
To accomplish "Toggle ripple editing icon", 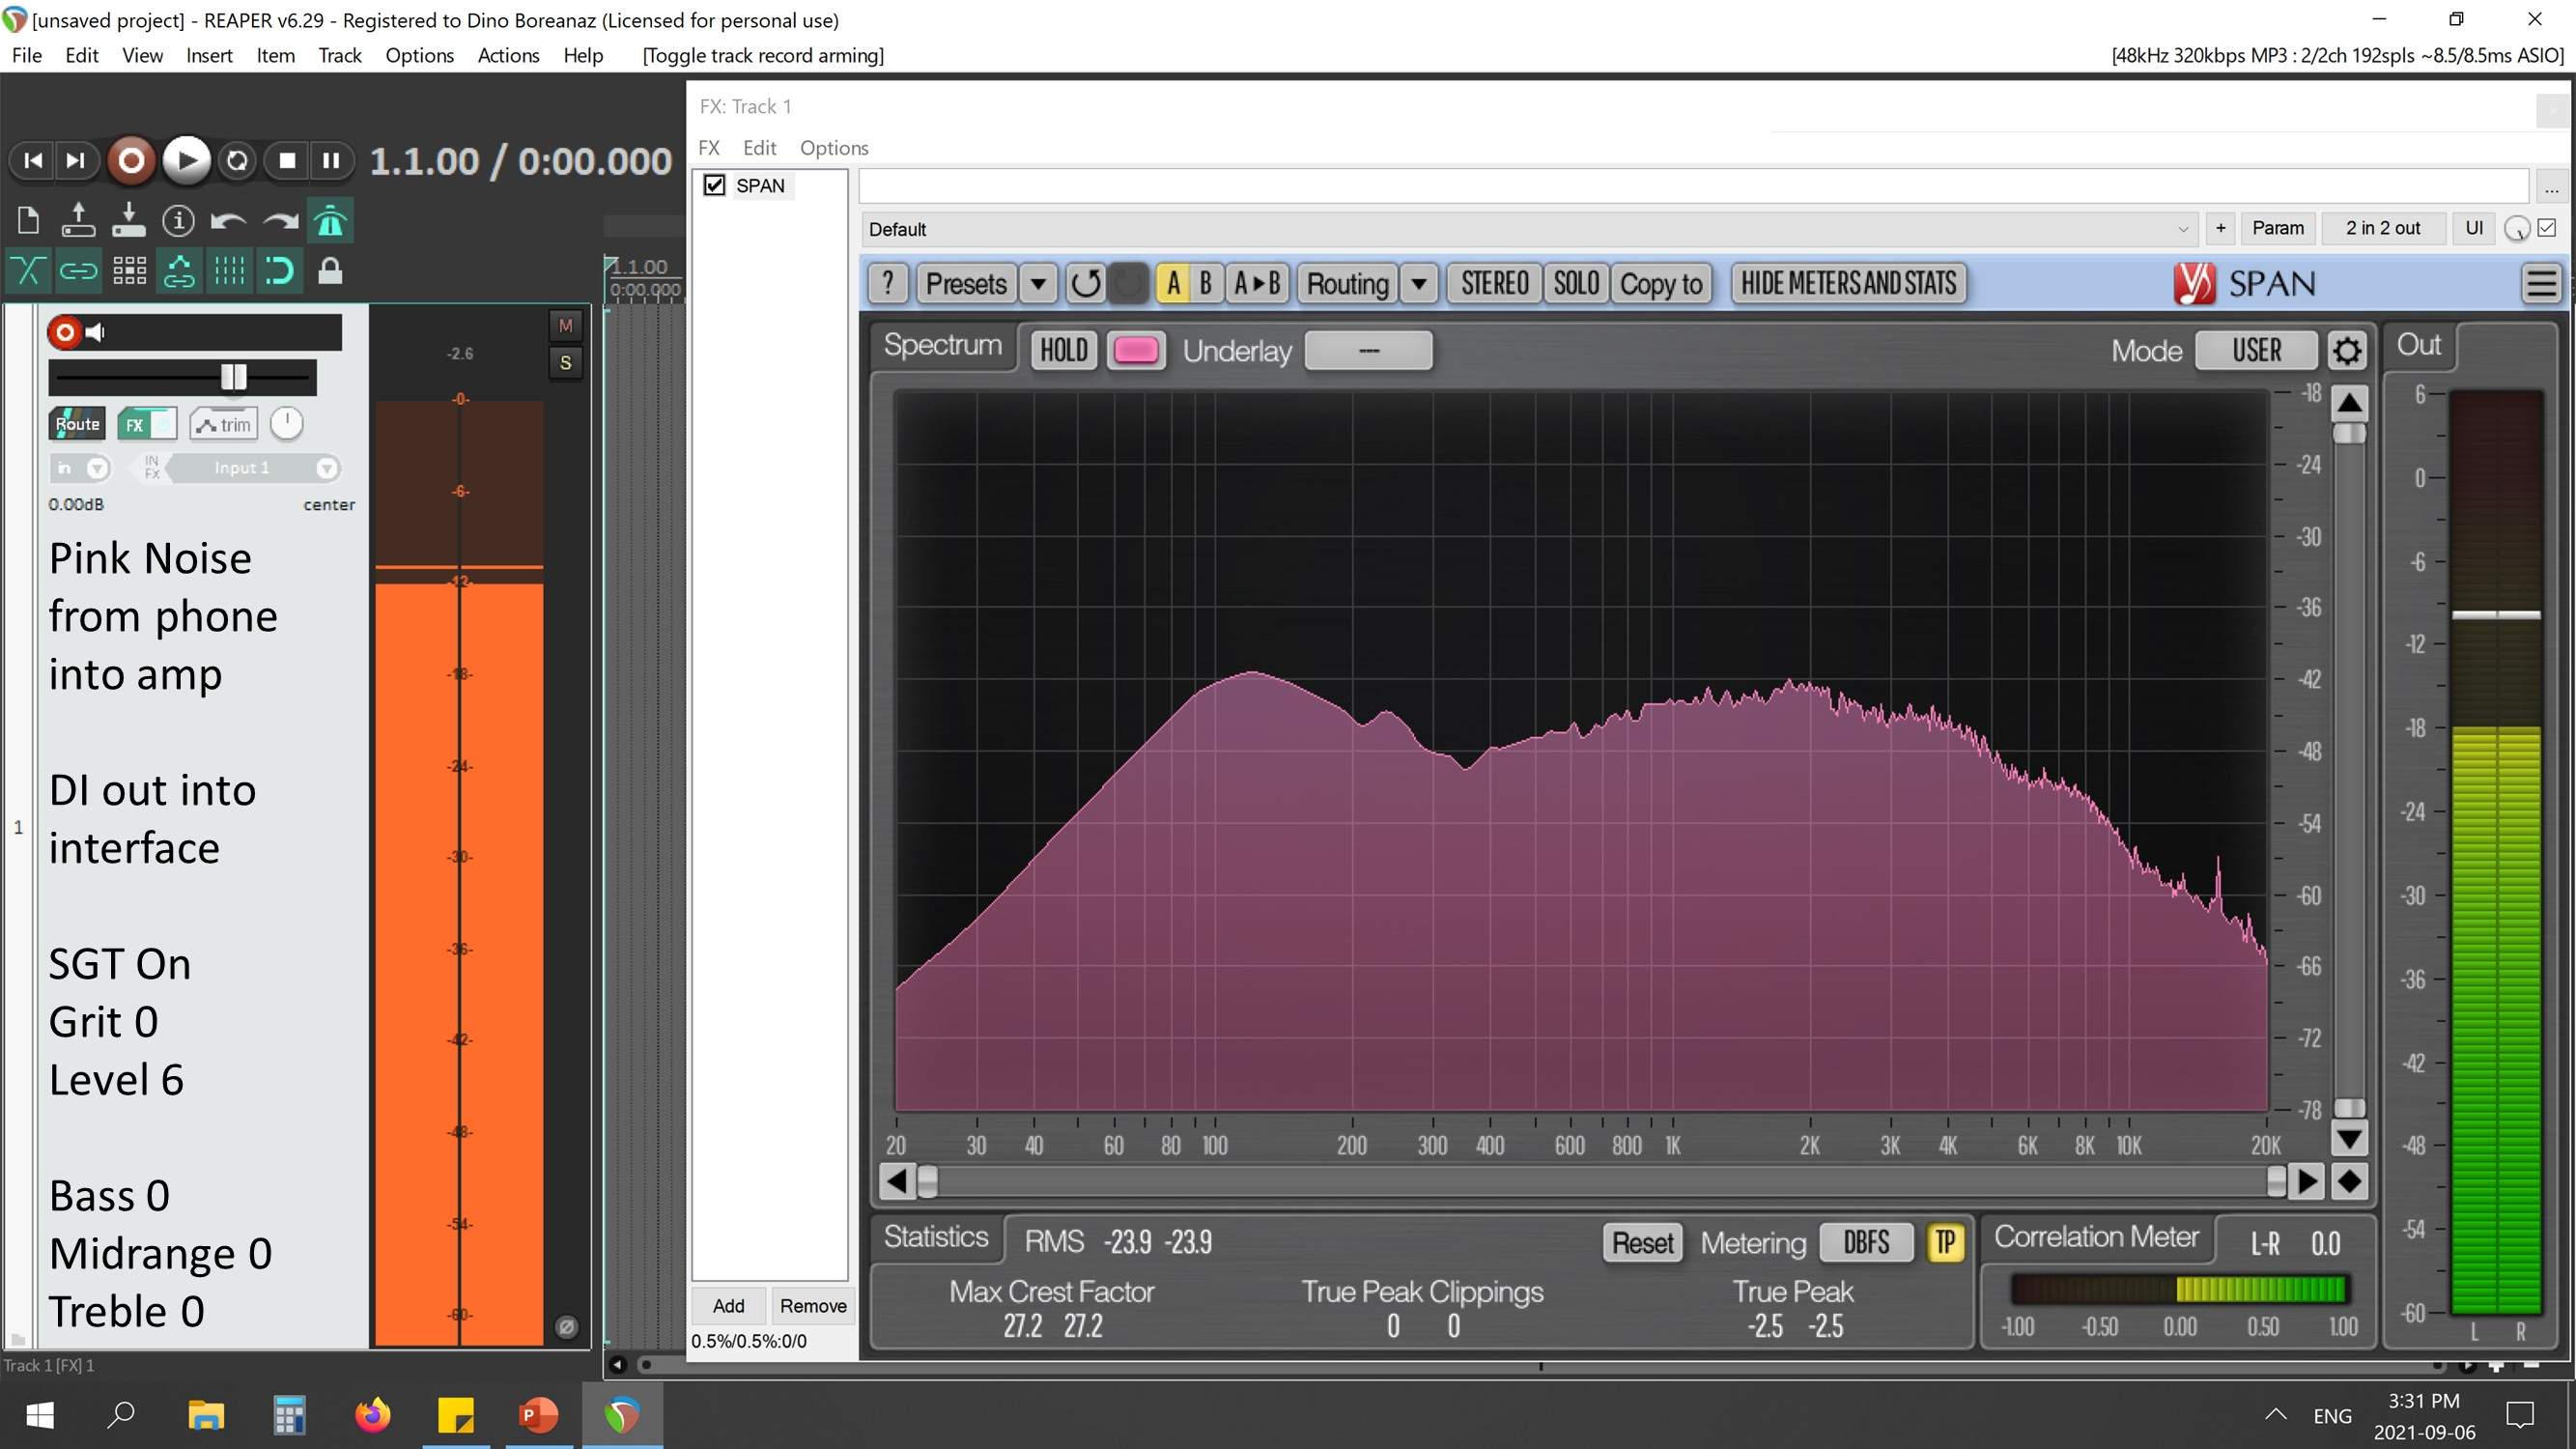I will tap(129, 270).
